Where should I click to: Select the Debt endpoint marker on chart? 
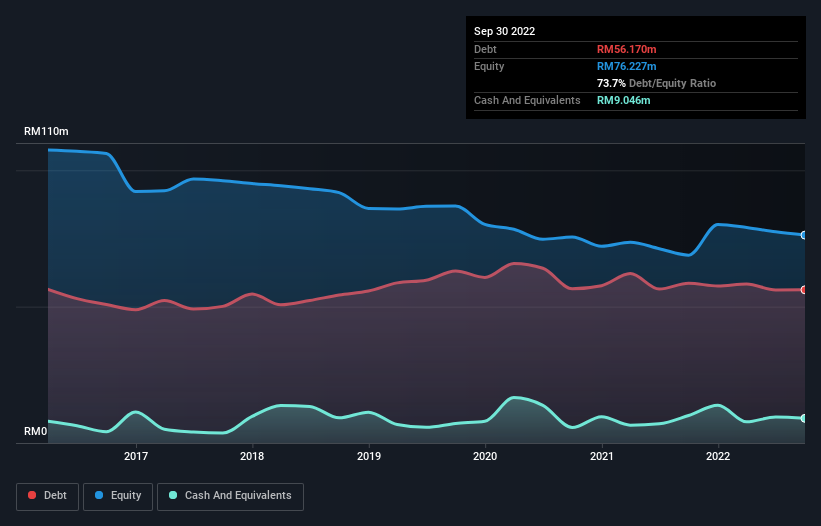(804, 289)
